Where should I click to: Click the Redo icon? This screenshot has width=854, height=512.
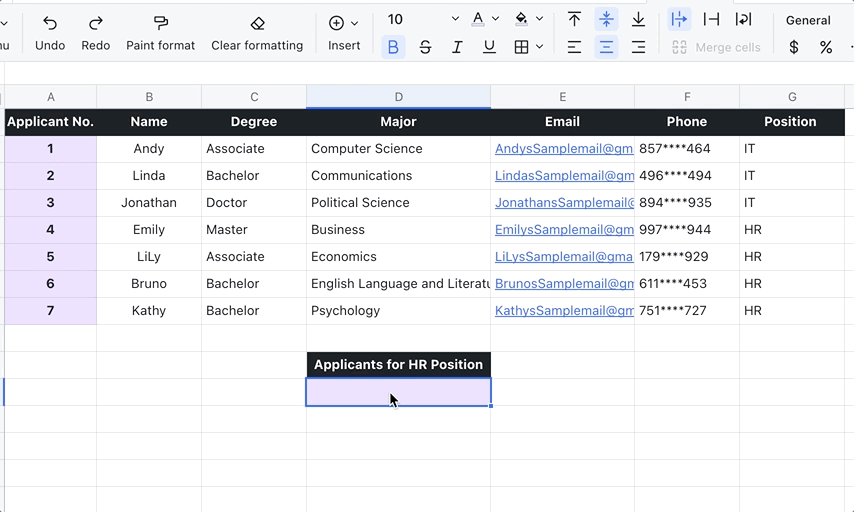click(x=96, y=23)
